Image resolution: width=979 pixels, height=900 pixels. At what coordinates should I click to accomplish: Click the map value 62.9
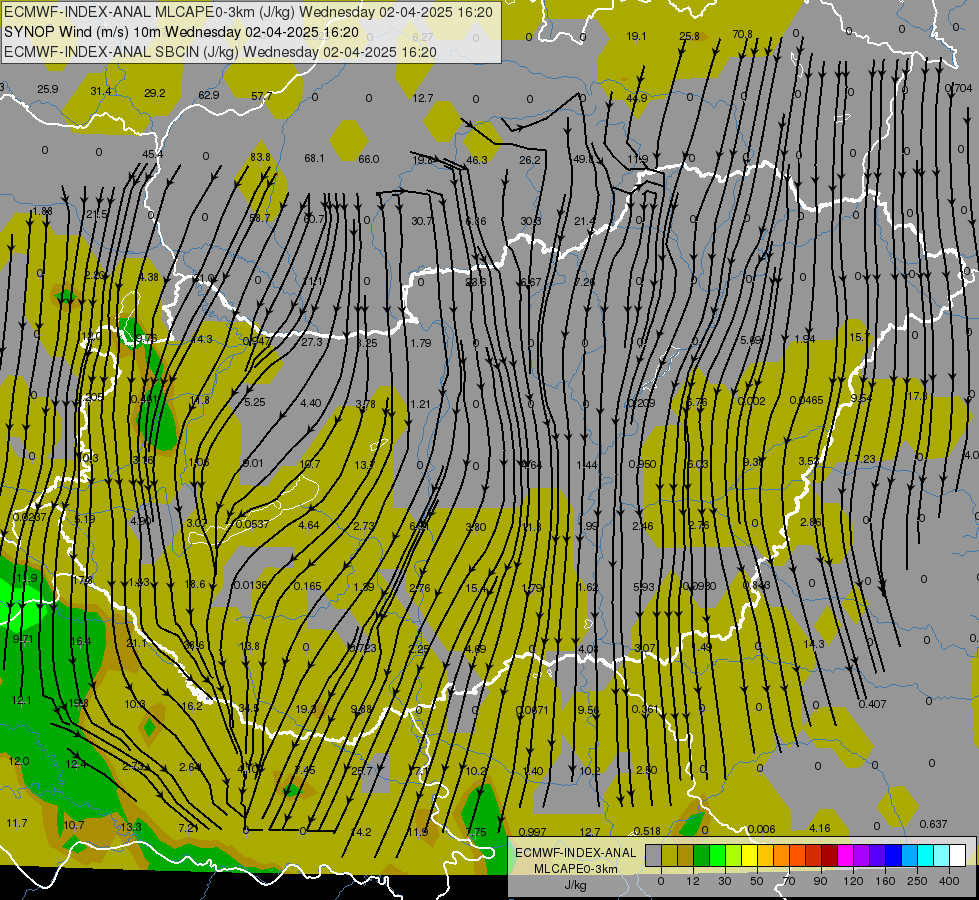[209, 95]
